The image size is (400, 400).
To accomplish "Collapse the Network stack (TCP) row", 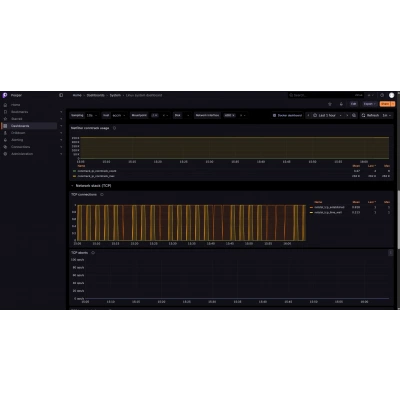I will coord(72,186).
